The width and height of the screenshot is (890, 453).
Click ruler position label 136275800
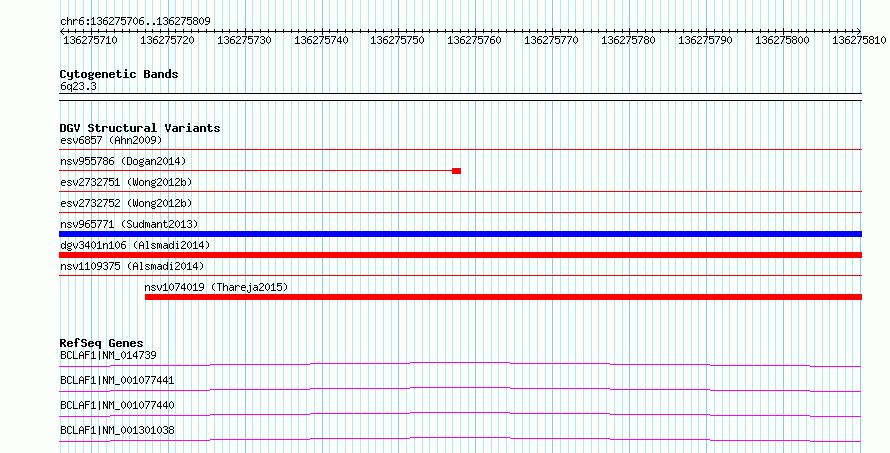click(x=782, y=40)
